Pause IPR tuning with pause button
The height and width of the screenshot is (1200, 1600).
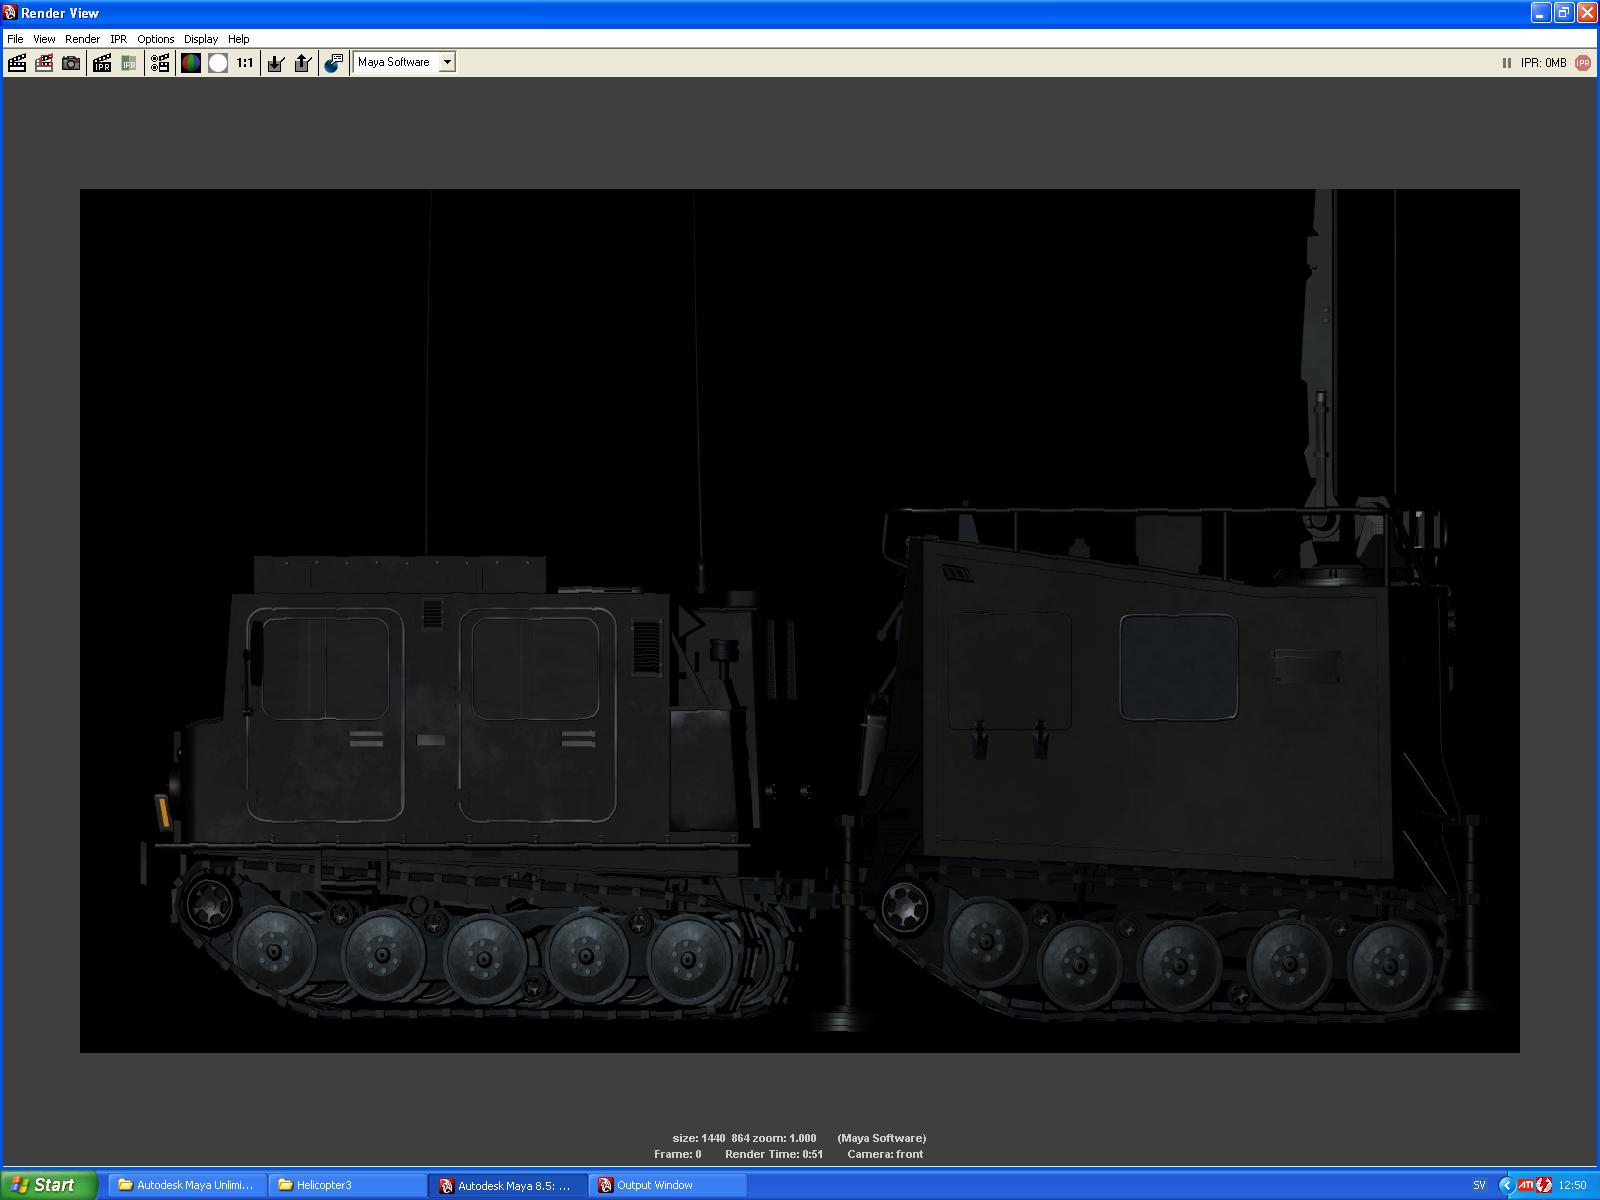point(1506,63)
